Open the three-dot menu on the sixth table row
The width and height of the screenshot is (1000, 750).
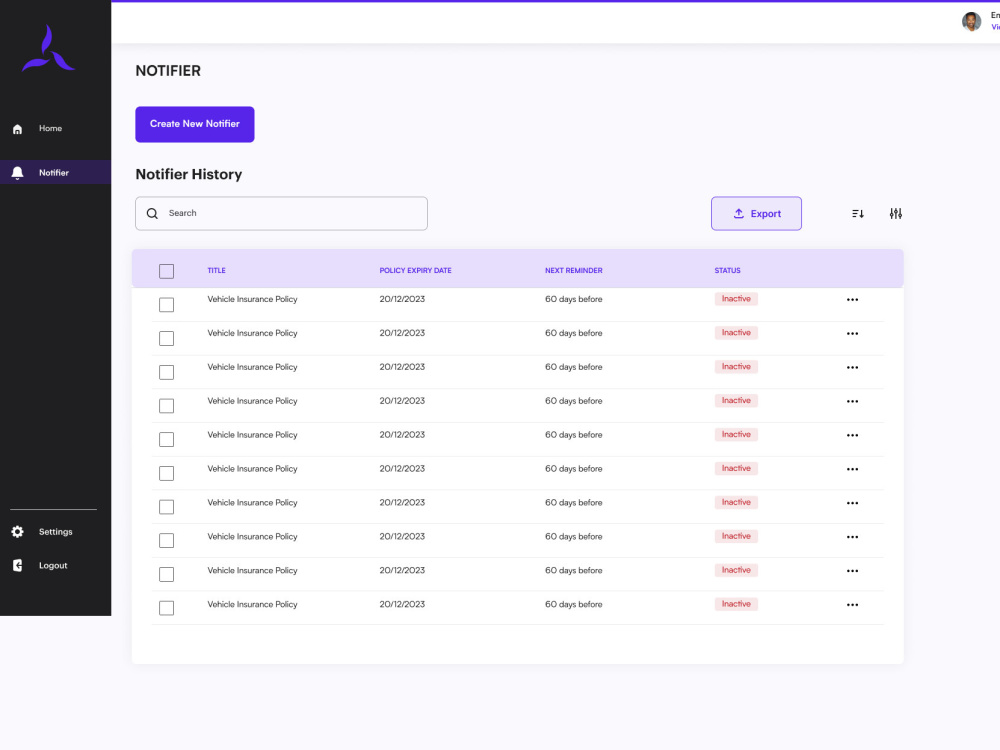[x=852, y=469]
